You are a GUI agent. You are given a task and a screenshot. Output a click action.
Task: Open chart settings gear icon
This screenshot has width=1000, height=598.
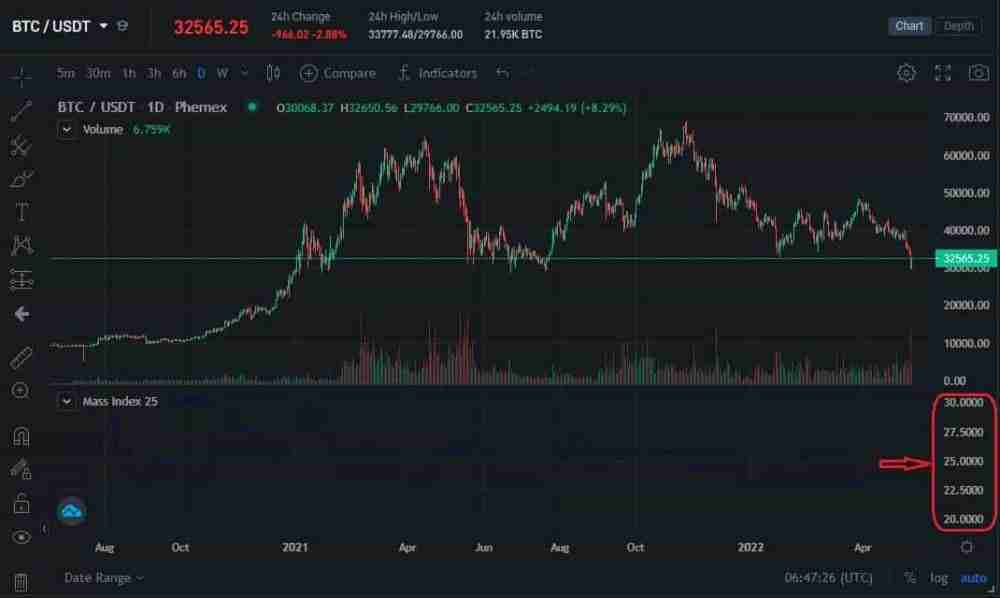pyautogui.click(x=906, y=73)
